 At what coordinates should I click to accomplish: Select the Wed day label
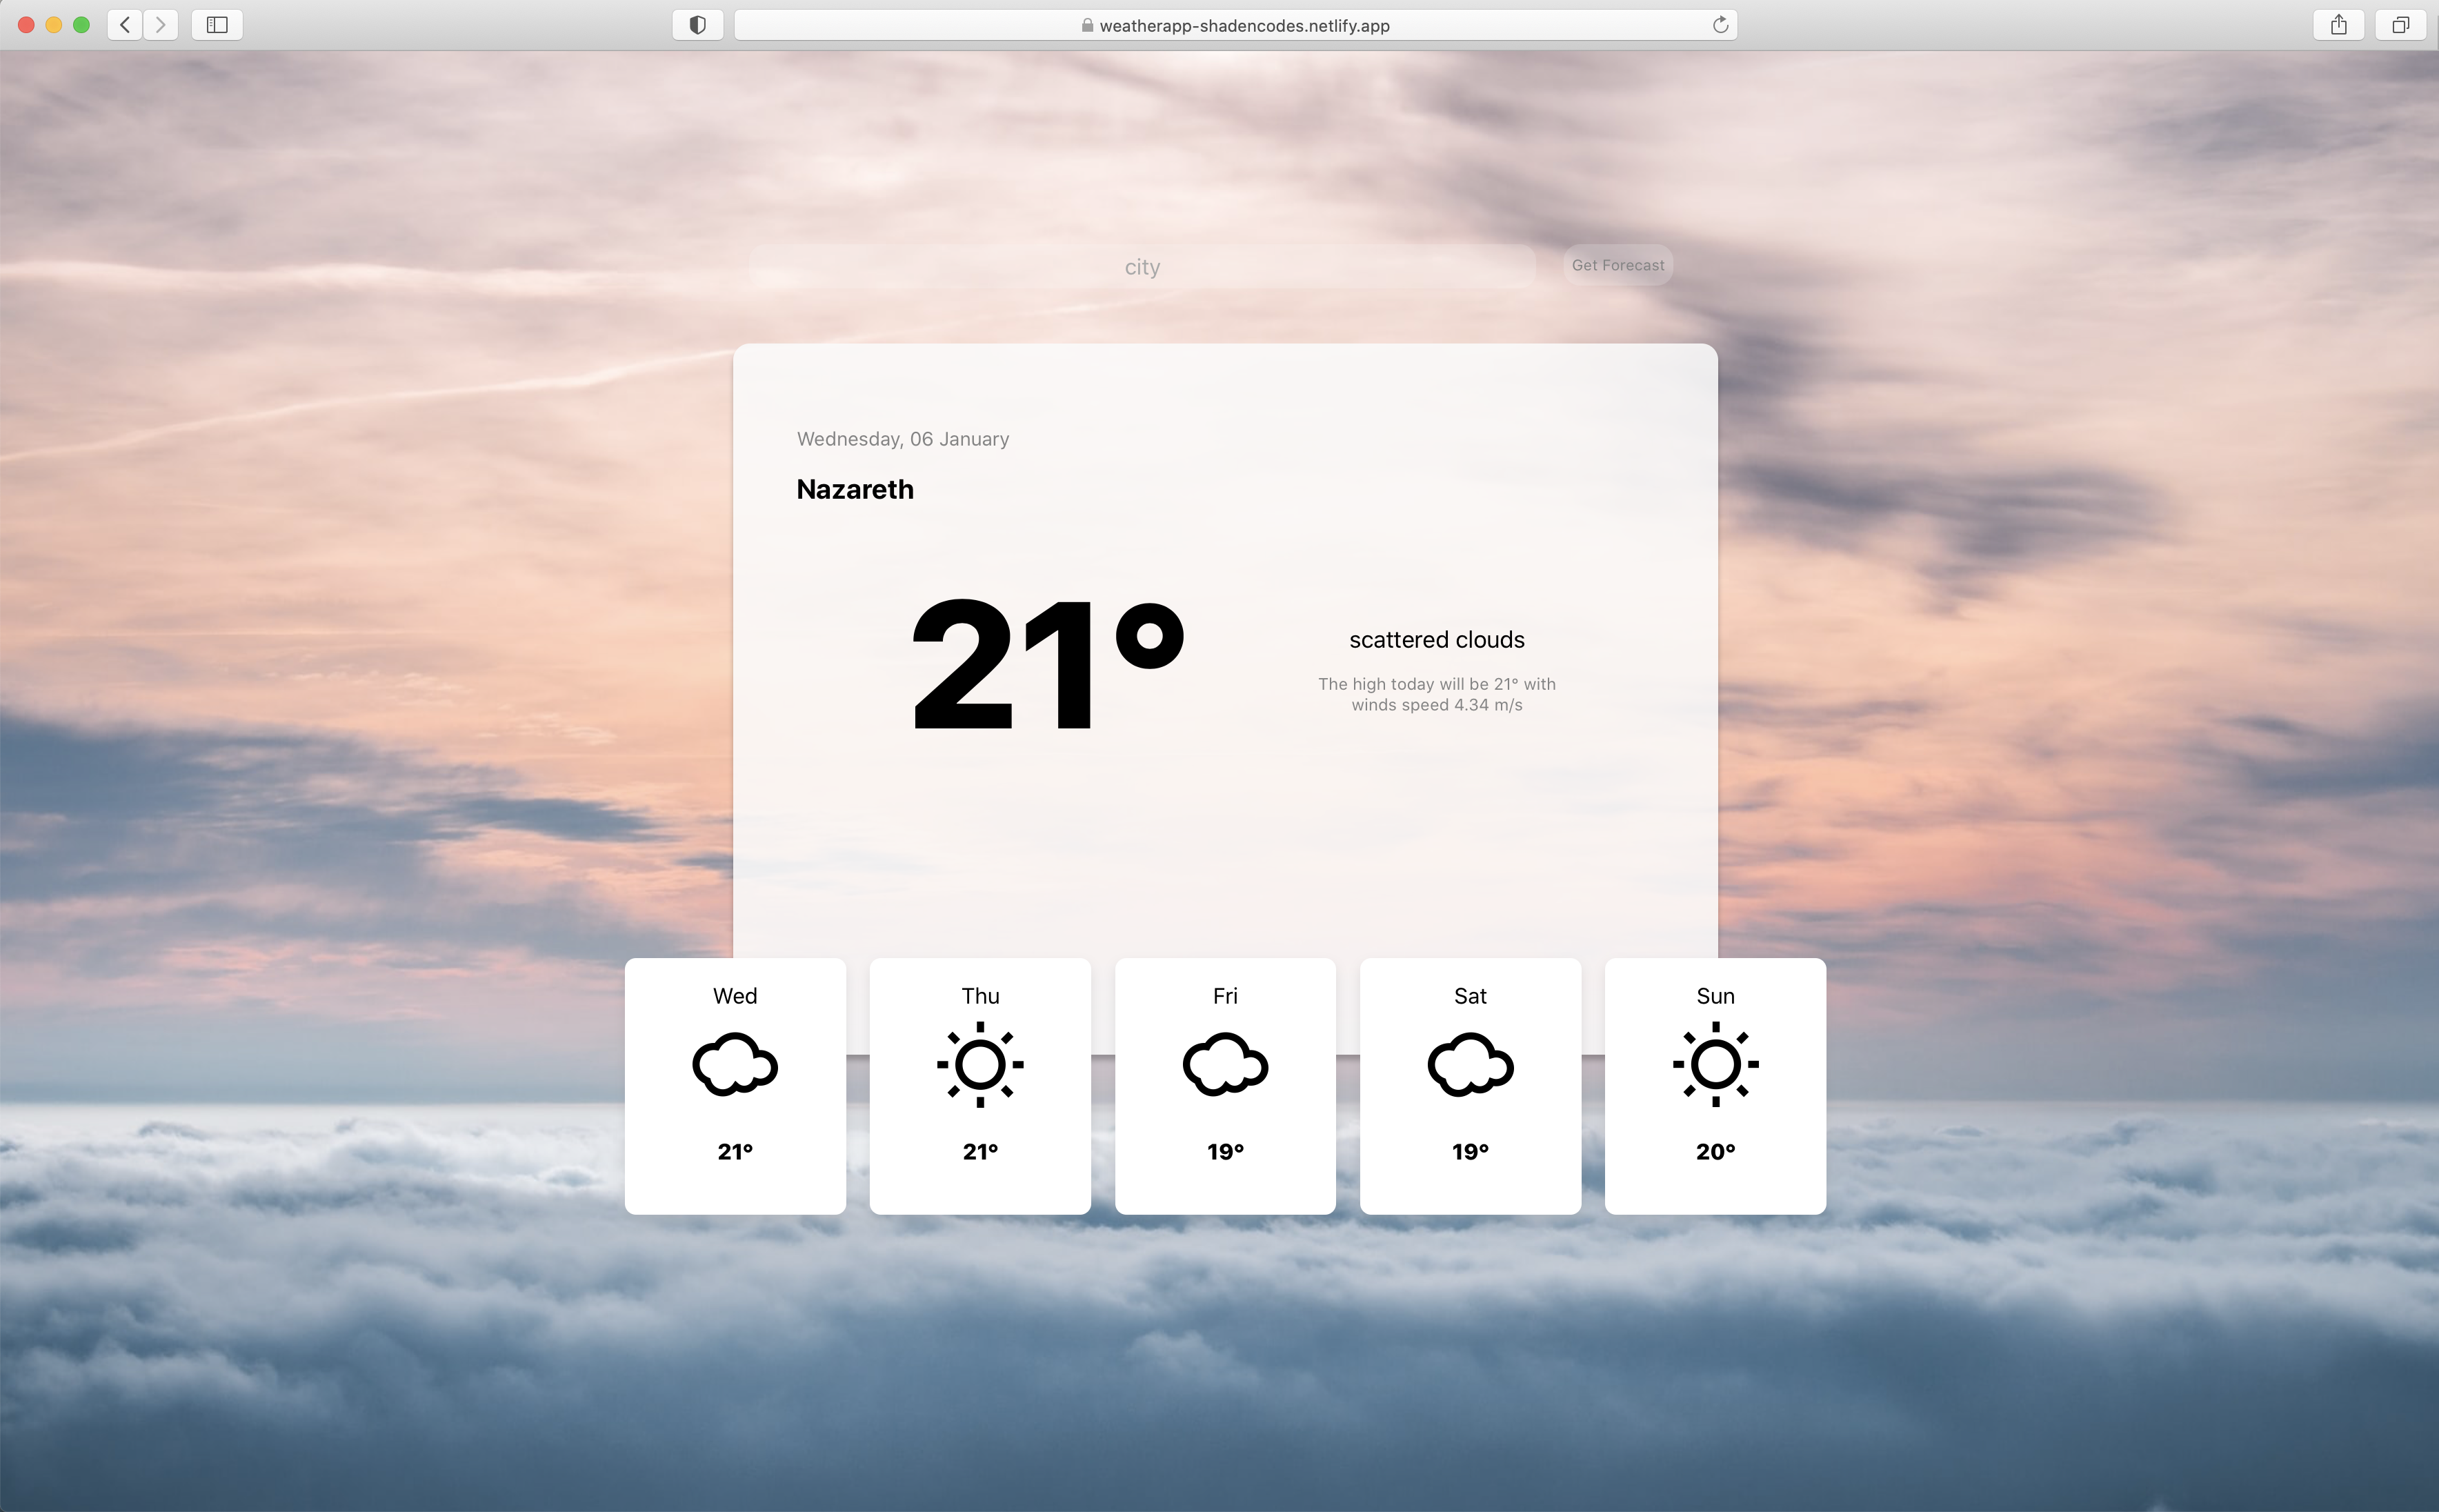pos(735,996)
